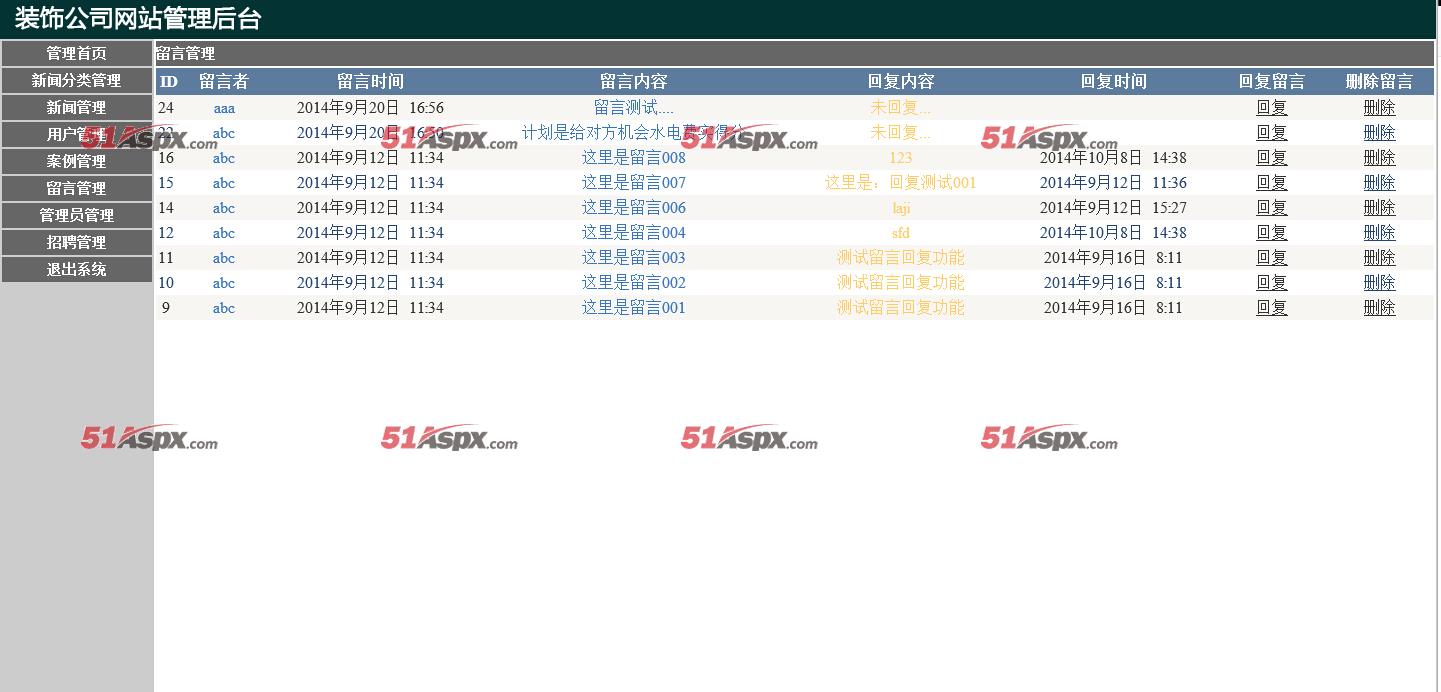Screen dimensions: 1441x692
Task: Delete the 这里是留言001 message
Action: (1379, 307)
